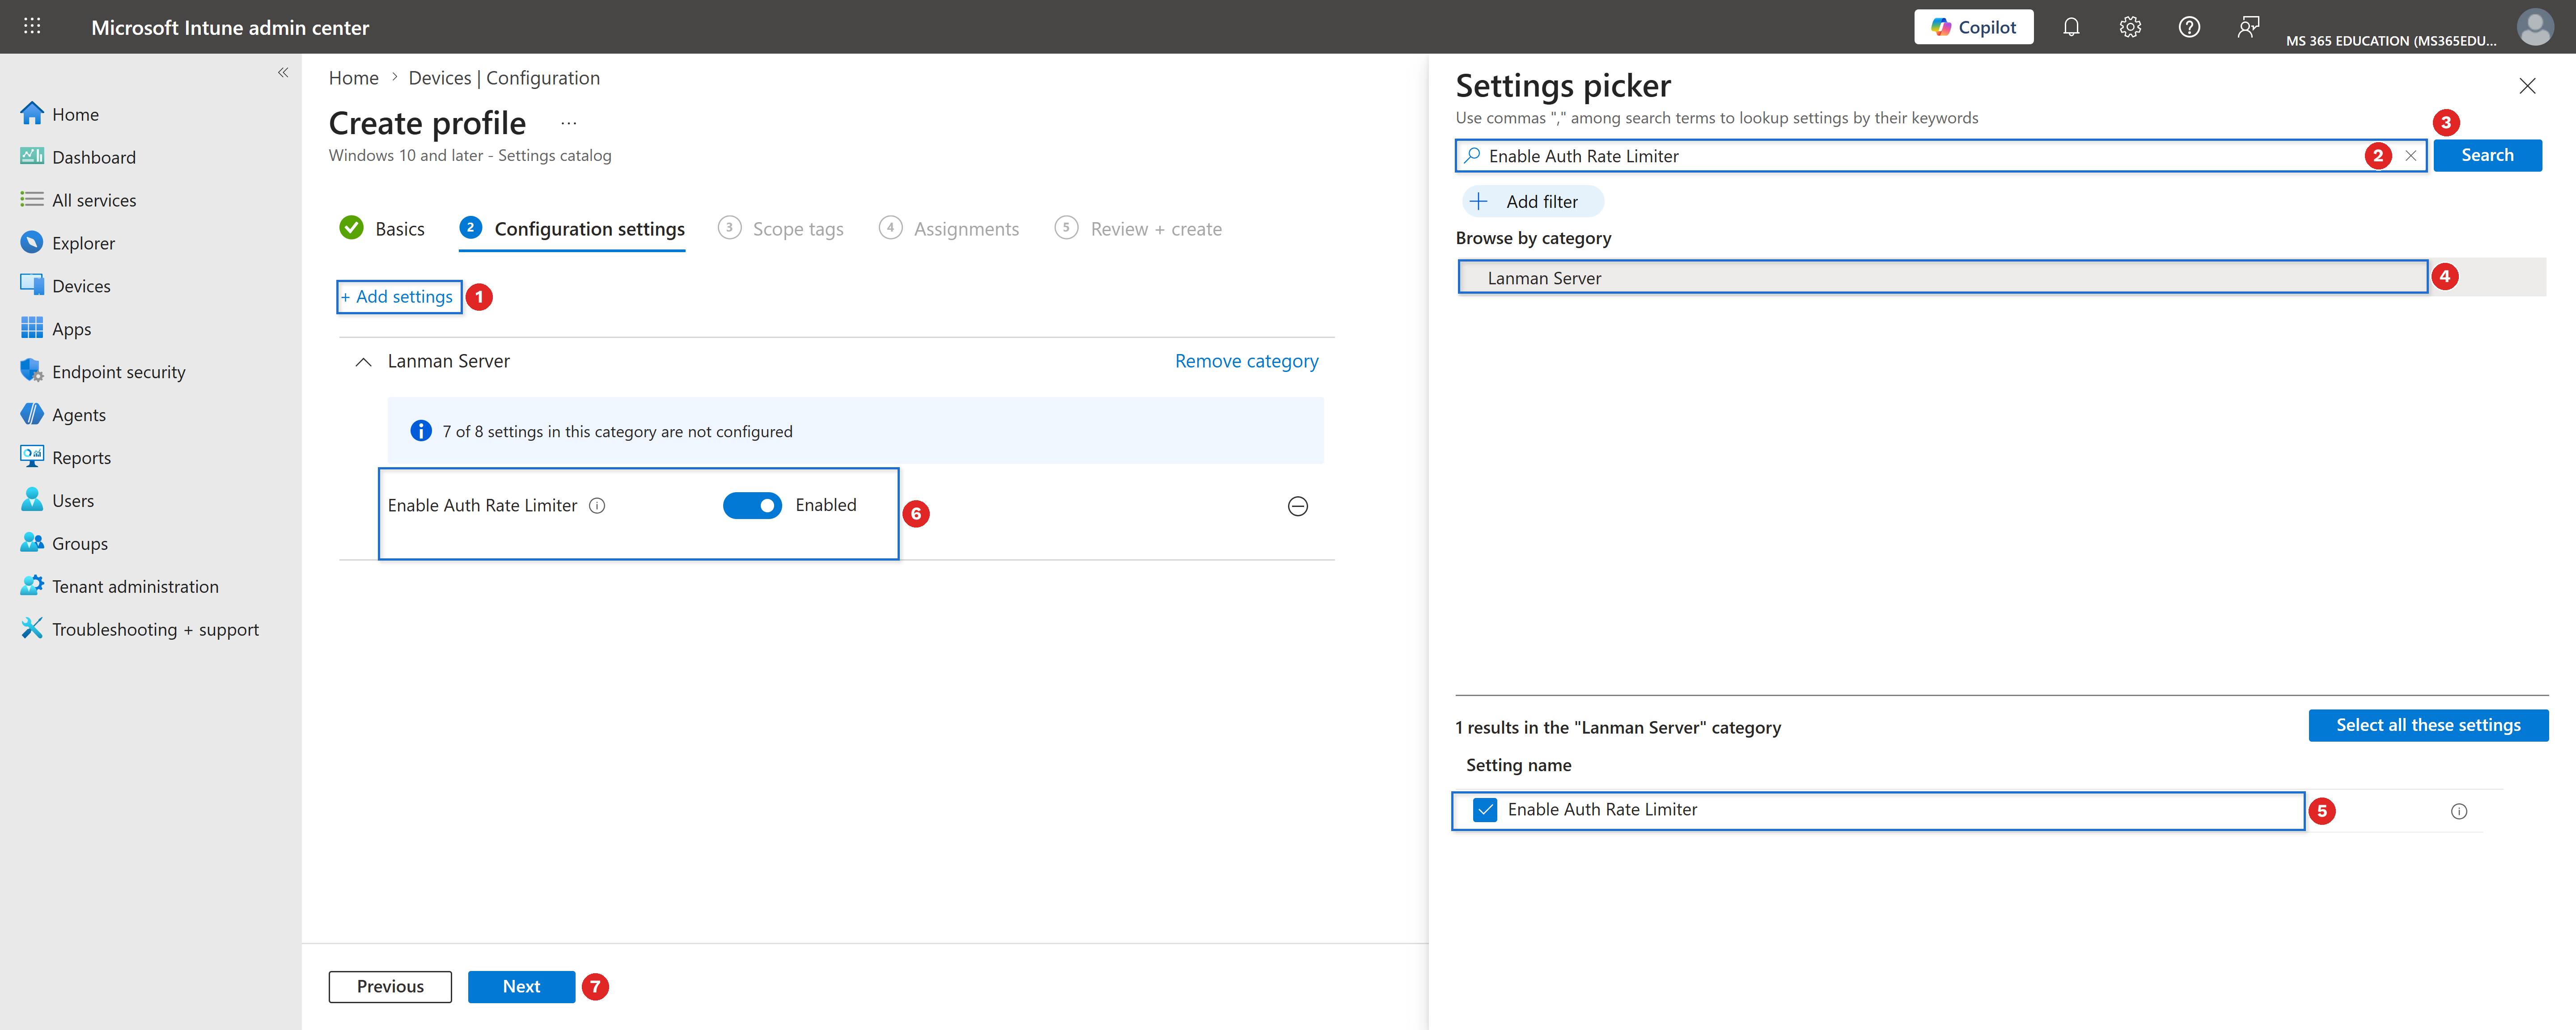Remove the Enable Auth Rate Limiter setting
This screenshot has height=1030, width=2576.
coord(1297,506)
